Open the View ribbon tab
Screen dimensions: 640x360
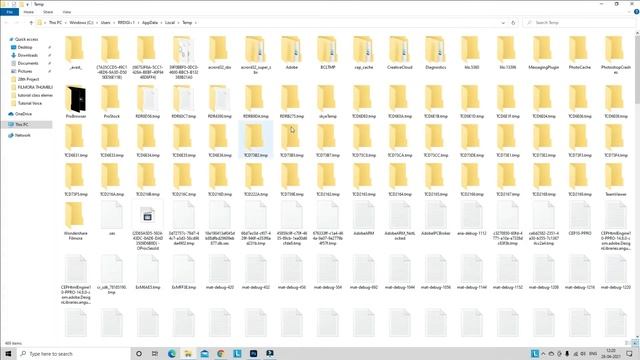tap(67, 12)
